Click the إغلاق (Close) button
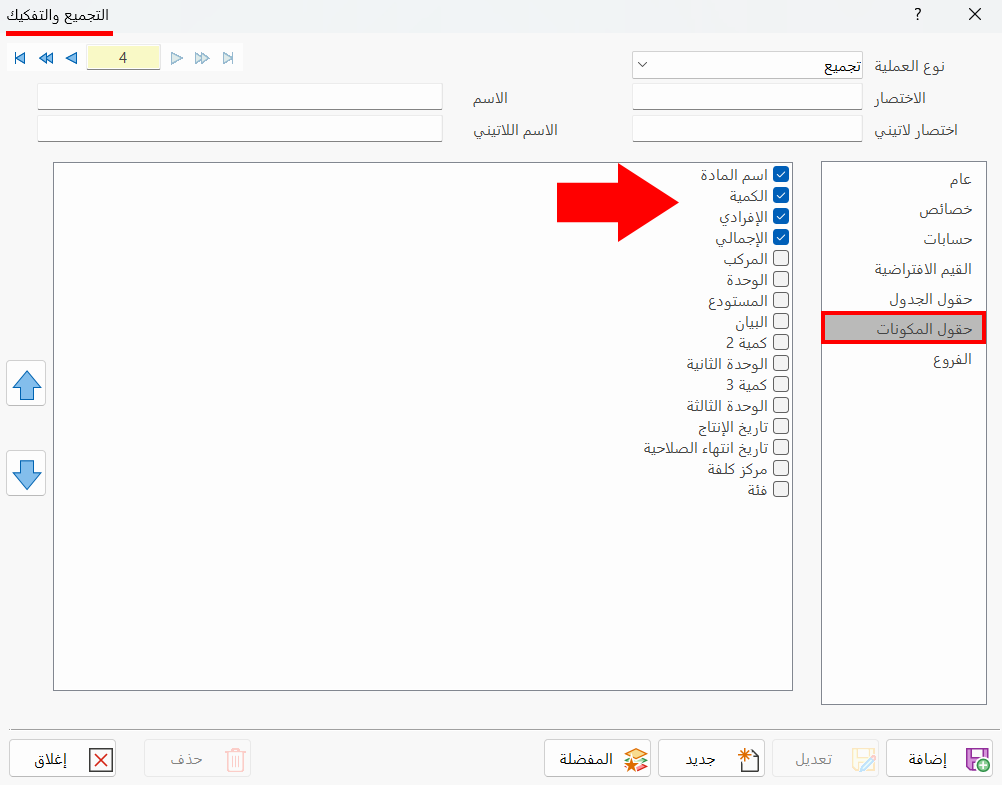Image resolution: width=1002 pixels, height=785 pixels. 63,759
